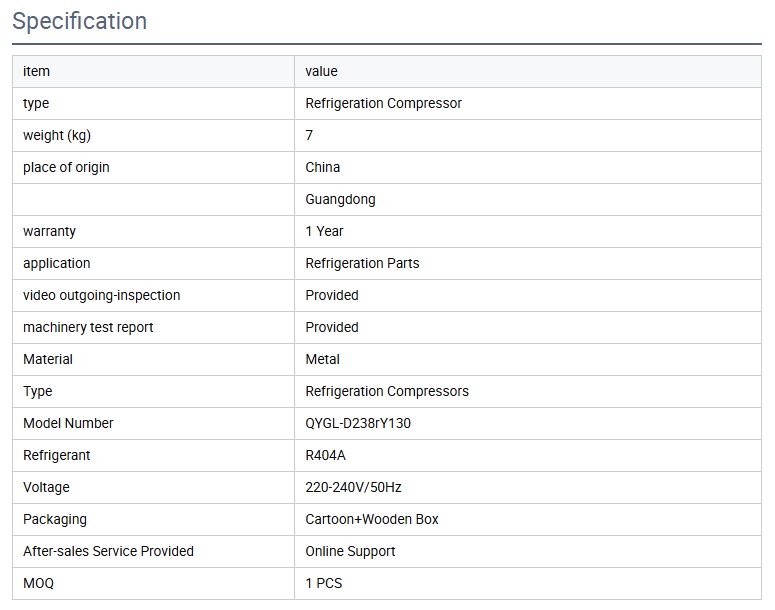Click the Specification heading
Screen dimensions: 775x610
click(x=80, y=21)
